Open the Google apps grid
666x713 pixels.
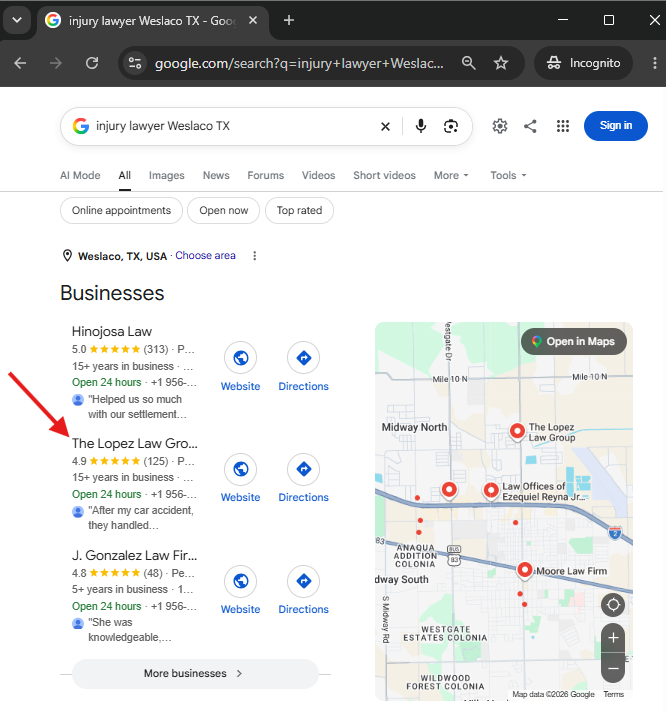tap(563, 126)
